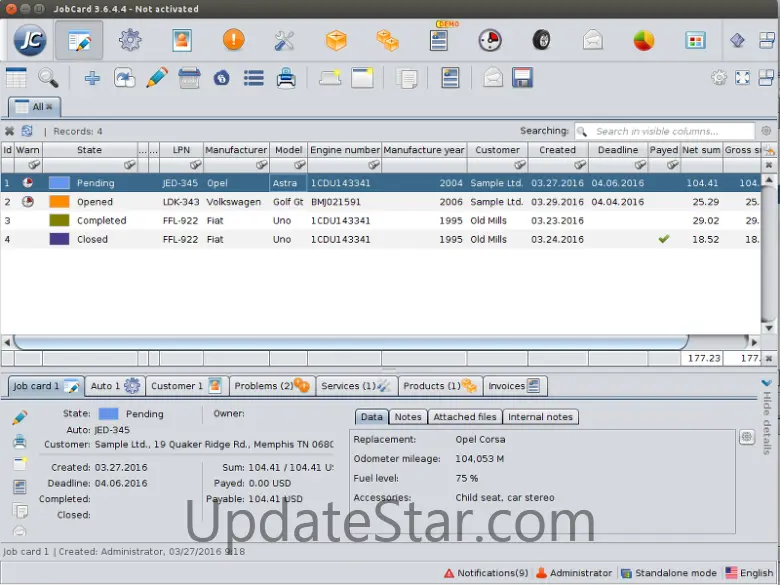Screen dimensions: 780x585
Task: Click the bulleted list toolbar icon
Action: point(254,78)
